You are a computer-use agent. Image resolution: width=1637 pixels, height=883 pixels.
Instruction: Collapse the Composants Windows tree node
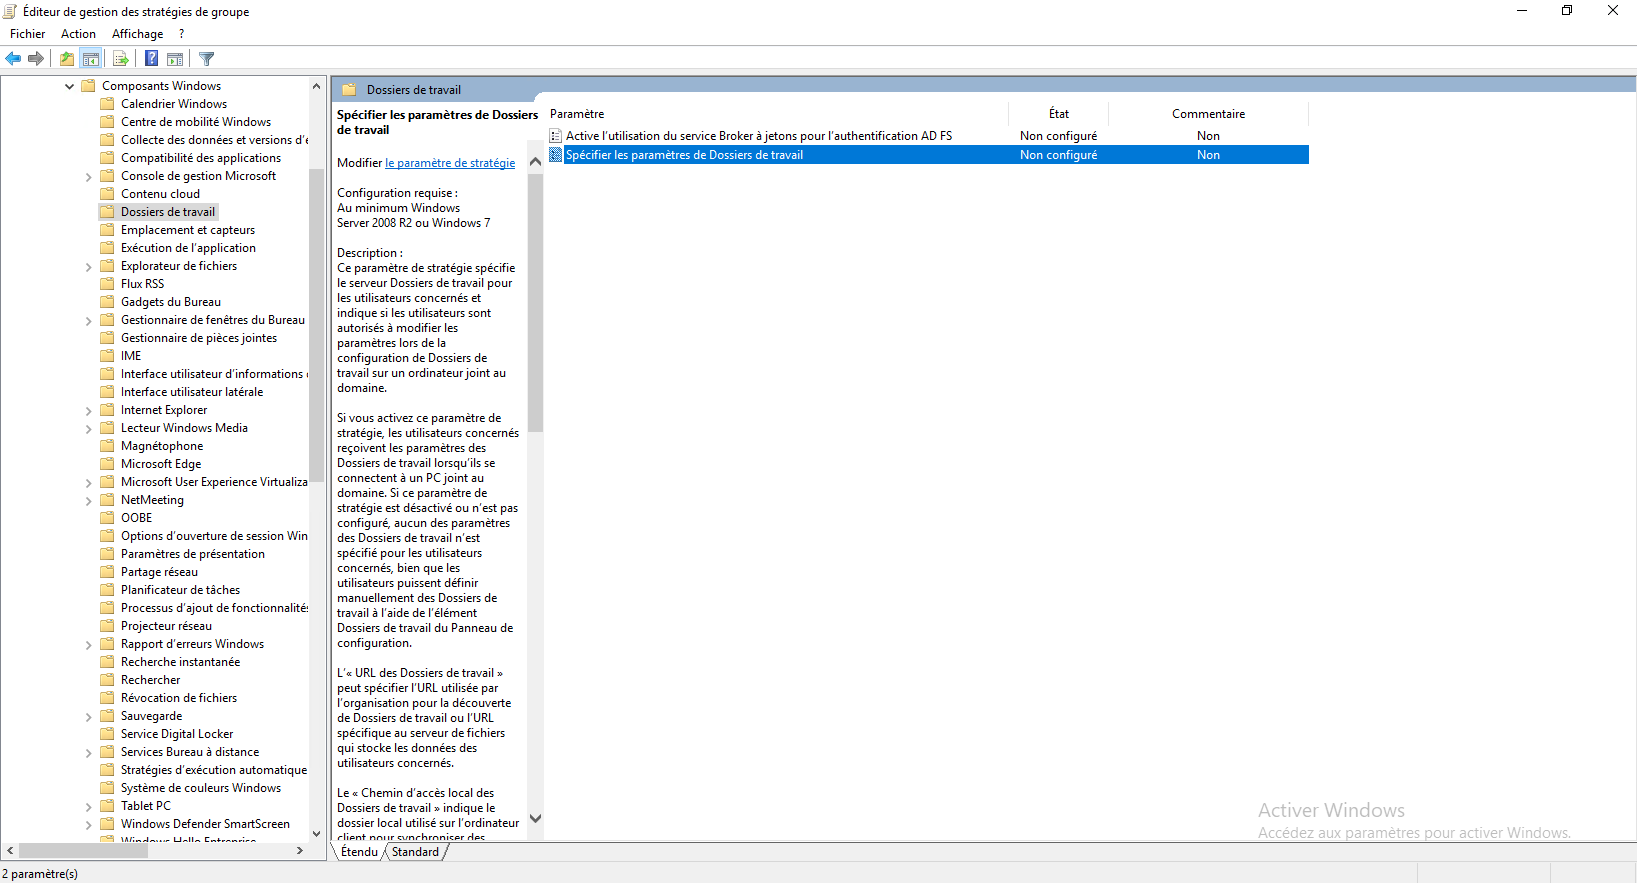click(69, 86)
